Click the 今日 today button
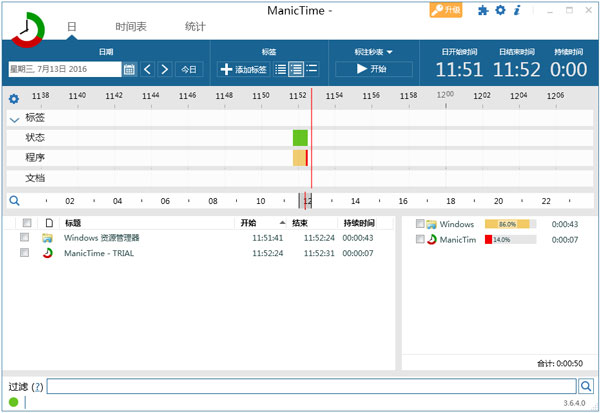Image resolution: width=600 pixels, height=413 pixels. 189,69
